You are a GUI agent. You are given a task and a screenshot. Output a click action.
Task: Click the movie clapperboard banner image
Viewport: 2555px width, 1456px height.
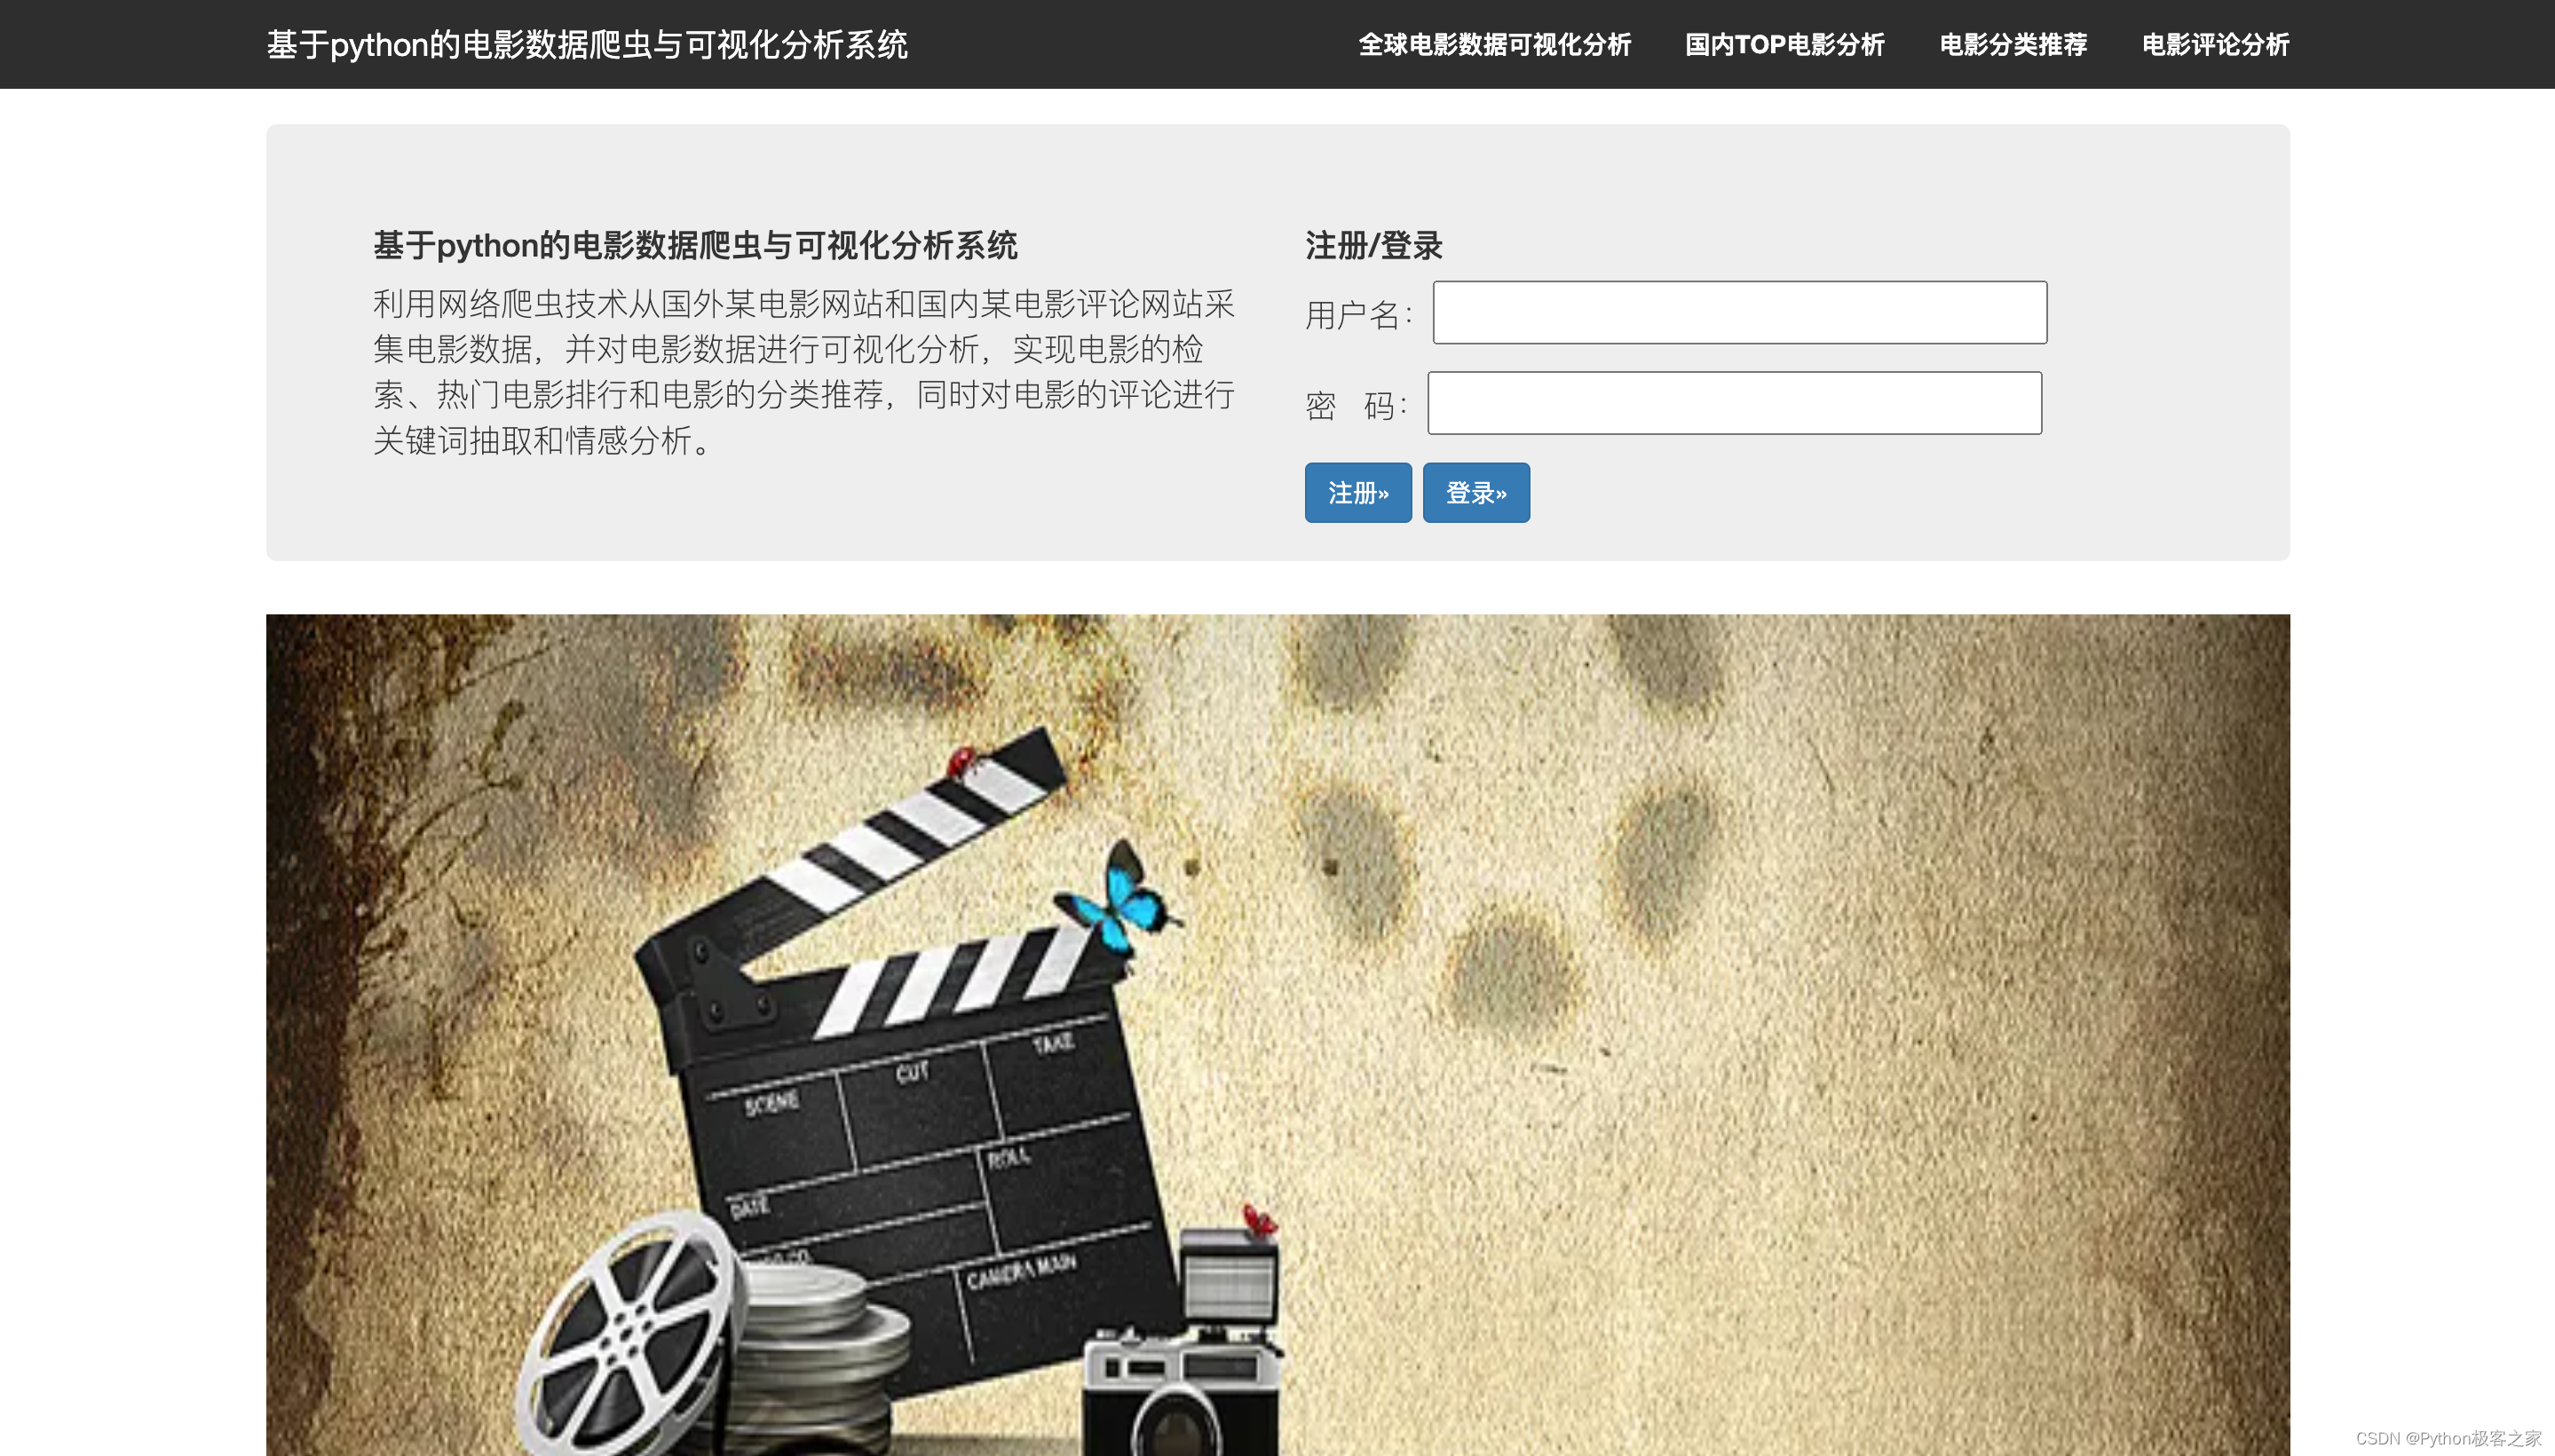coord(1277,1034)
